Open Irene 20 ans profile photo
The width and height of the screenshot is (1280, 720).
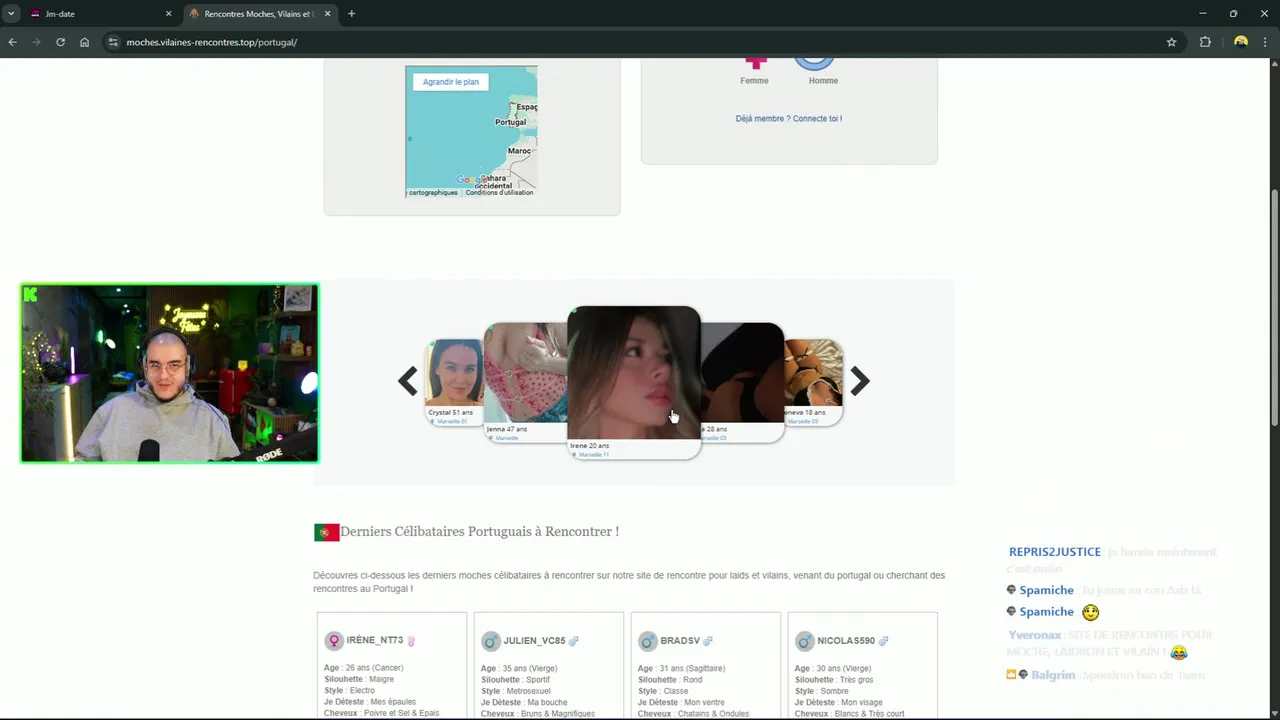coord(634,372)
